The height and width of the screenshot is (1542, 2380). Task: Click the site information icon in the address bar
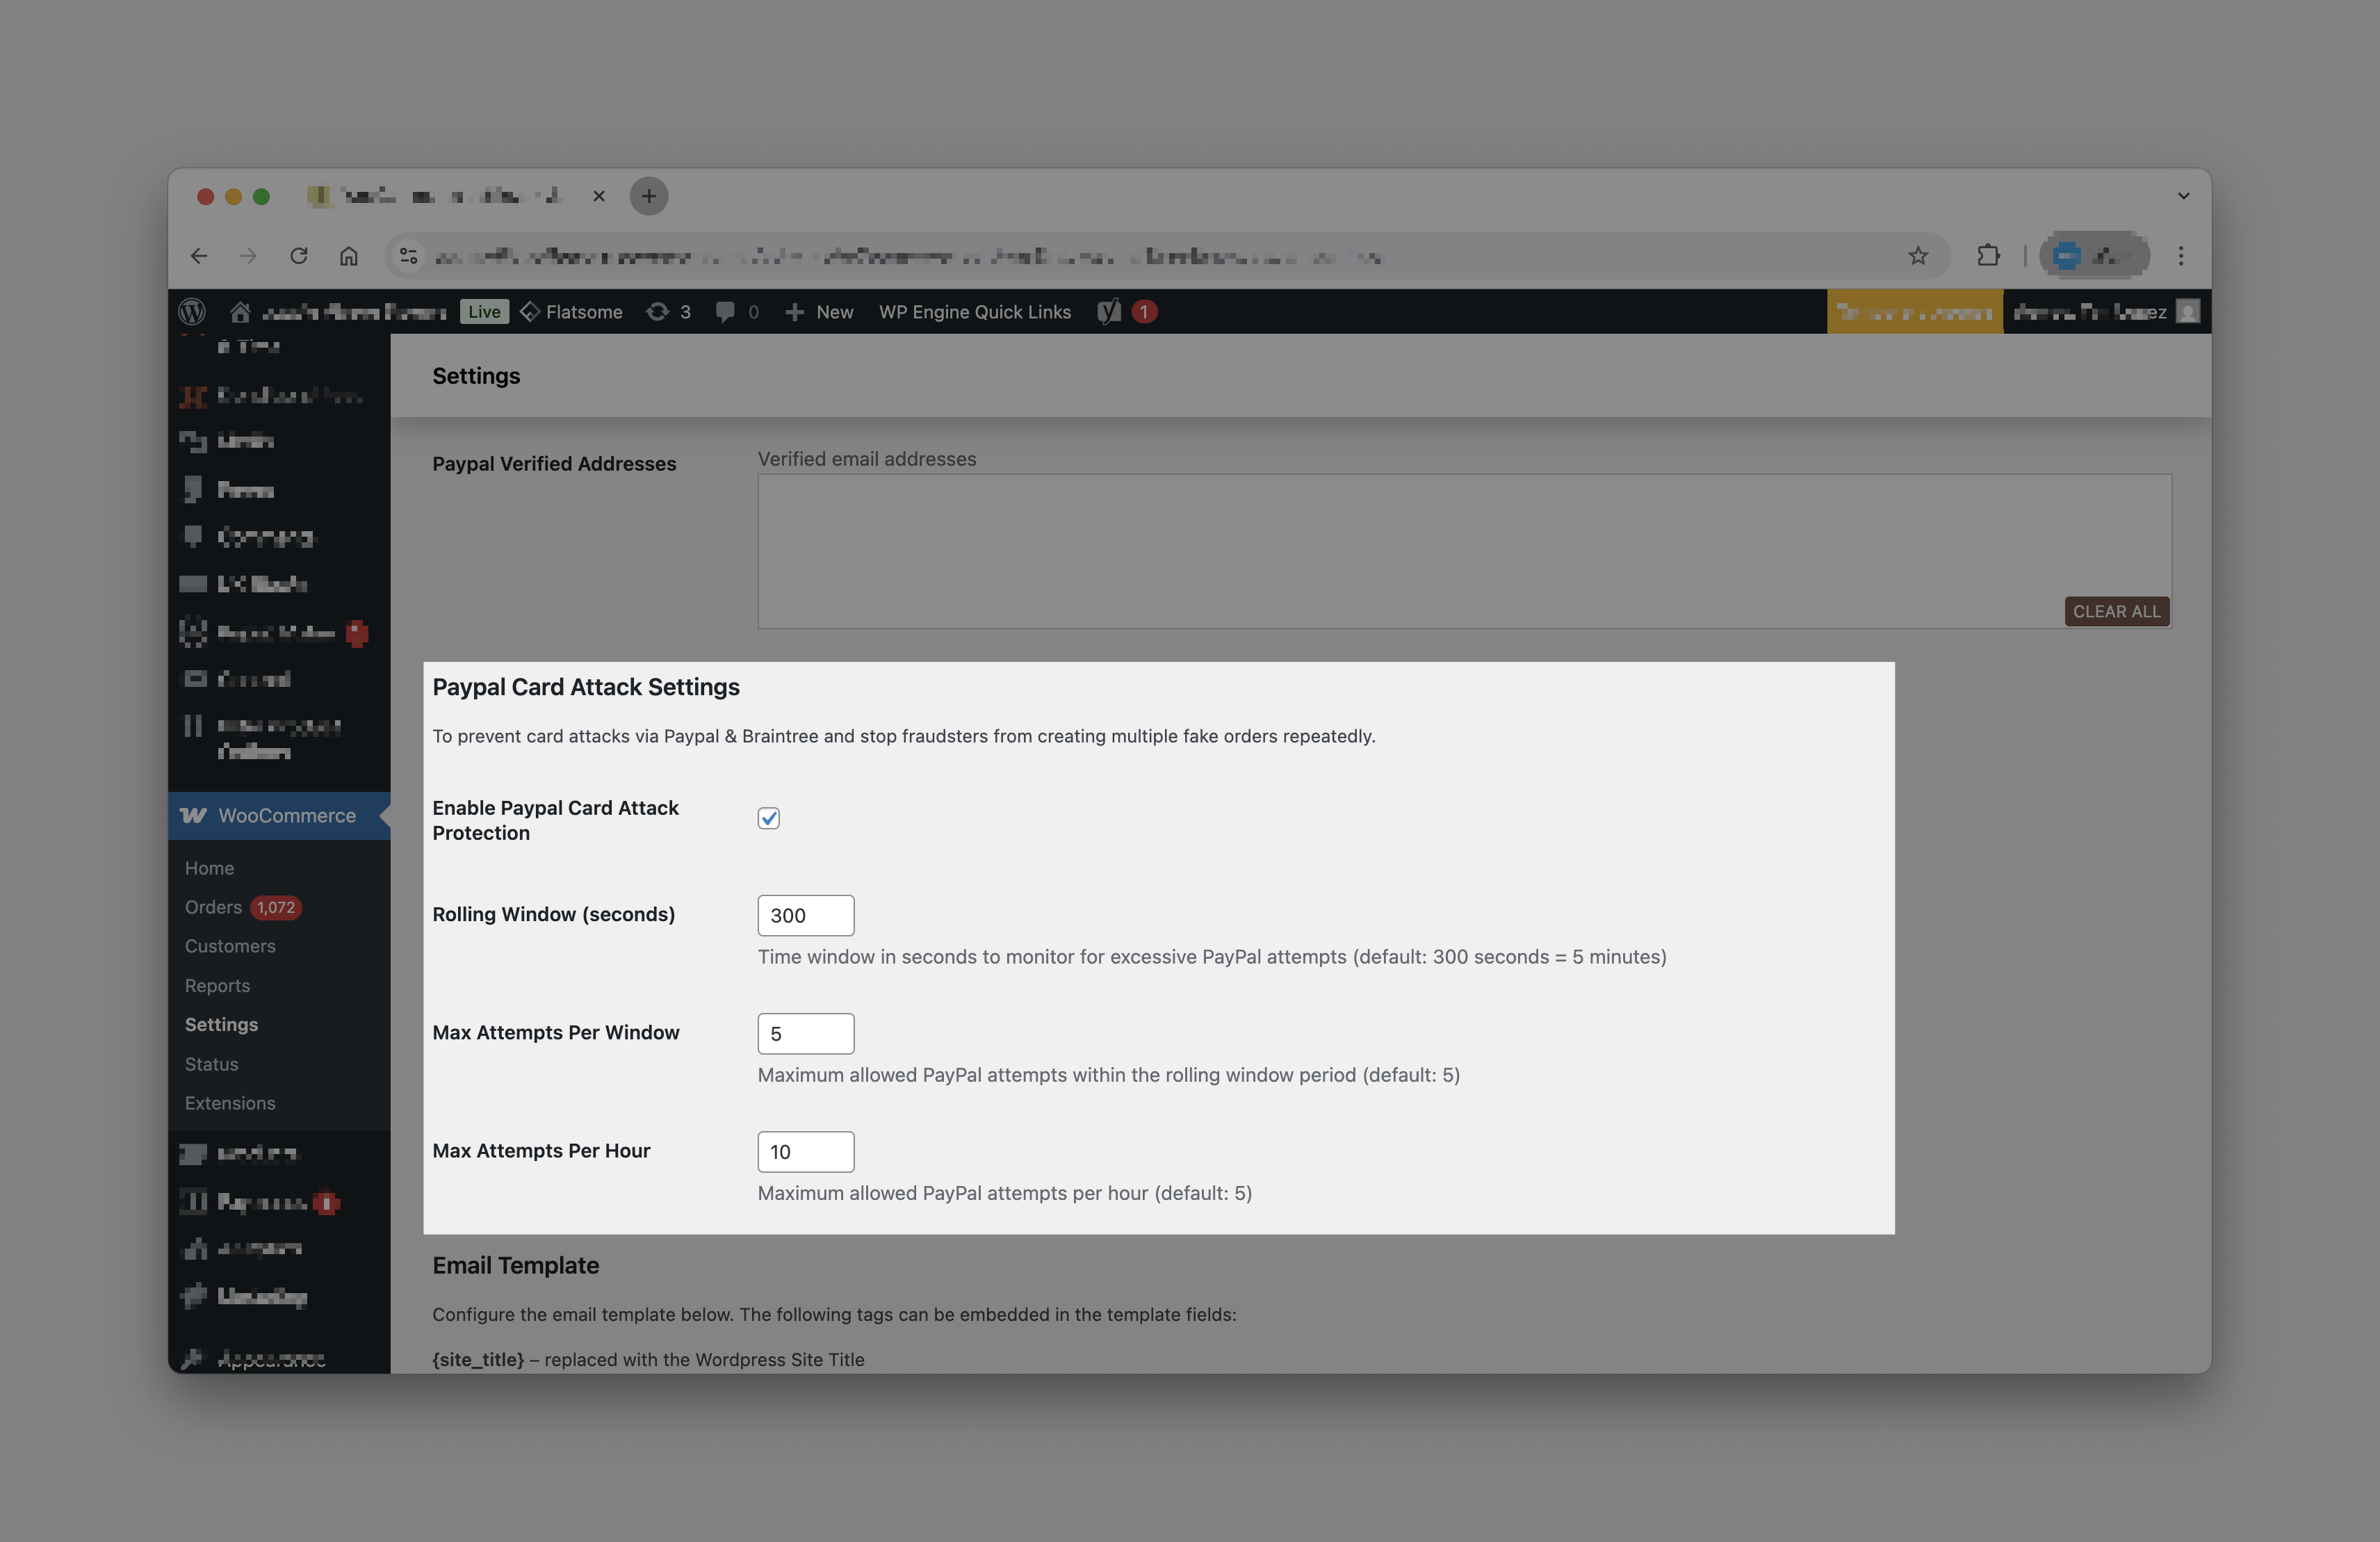click(408, 256)
